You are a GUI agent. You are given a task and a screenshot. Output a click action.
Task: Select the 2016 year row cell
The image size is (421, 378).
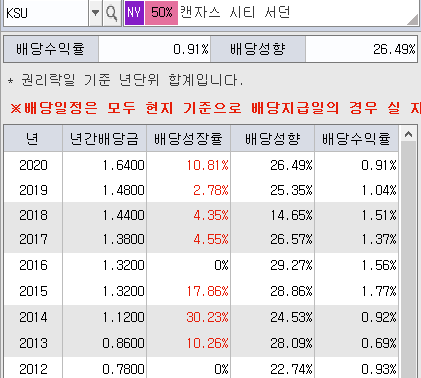coord(33,265)
